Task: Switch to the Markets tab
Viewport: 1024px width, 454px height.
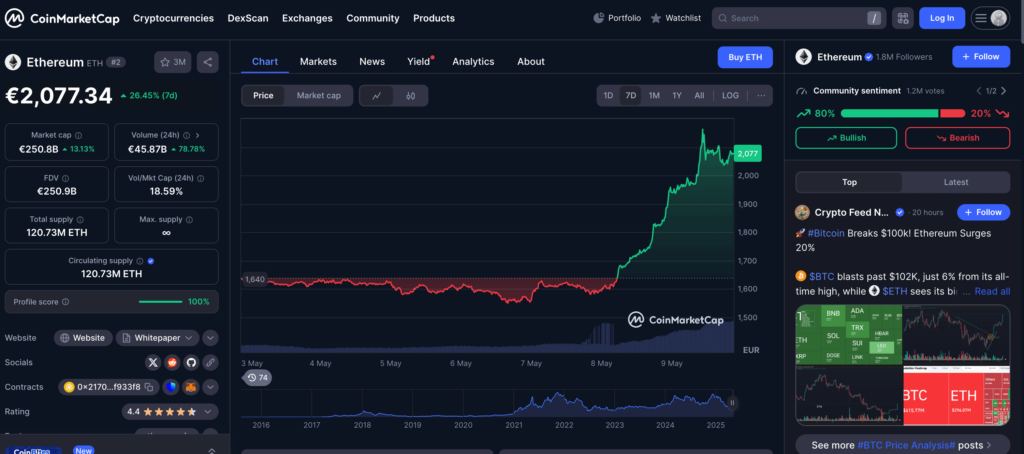Action: 318,61
